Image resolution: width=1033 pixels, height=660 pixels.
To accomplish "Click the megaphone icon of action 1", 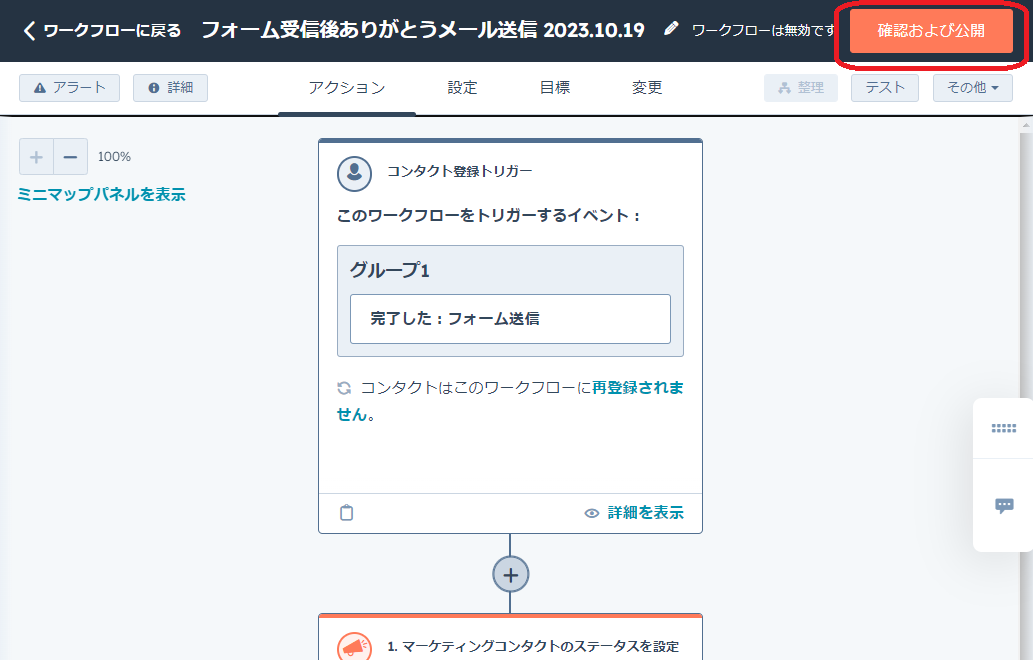I will [x=354, y=646].
